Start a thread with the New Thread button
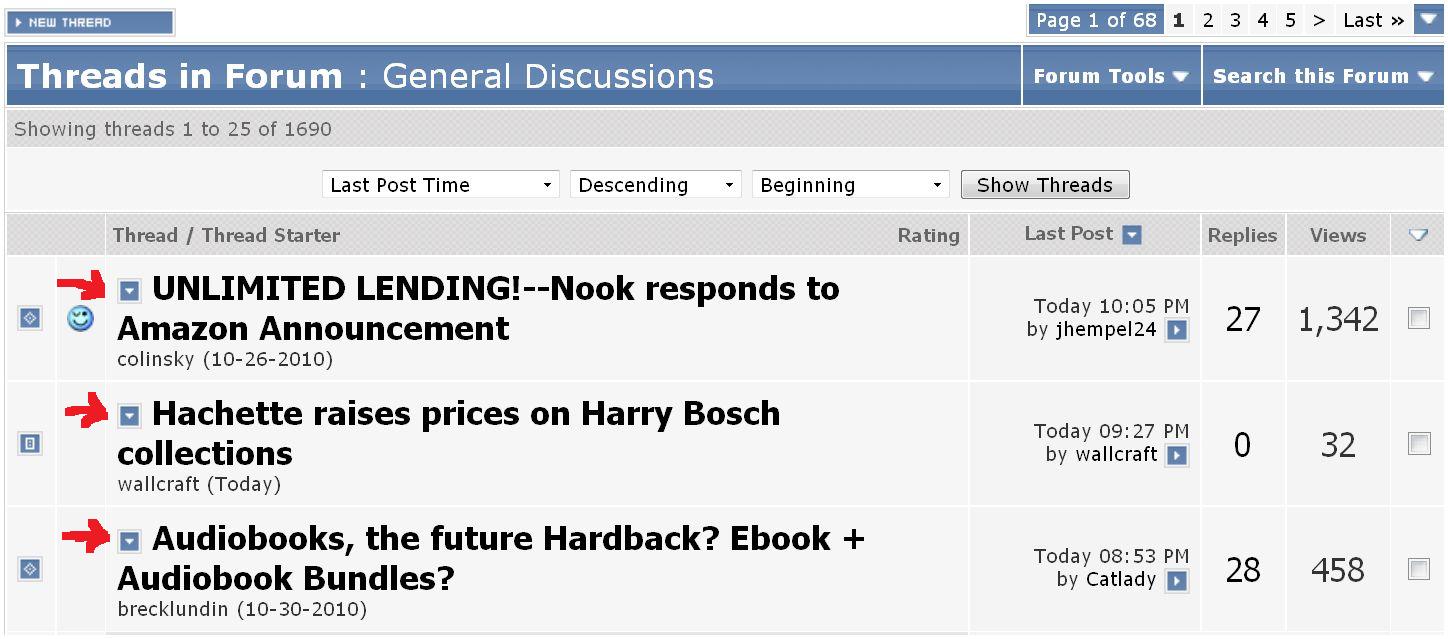The height and width of the screenshot is (639, 1448). click(x=90, y=22)
